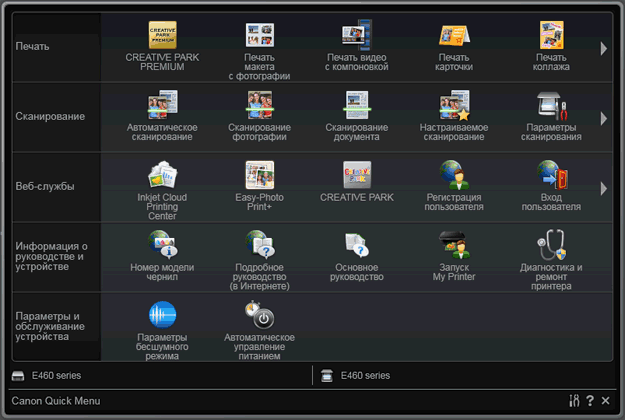Expand the Веб-службы row arrow

tap(603, 188)
